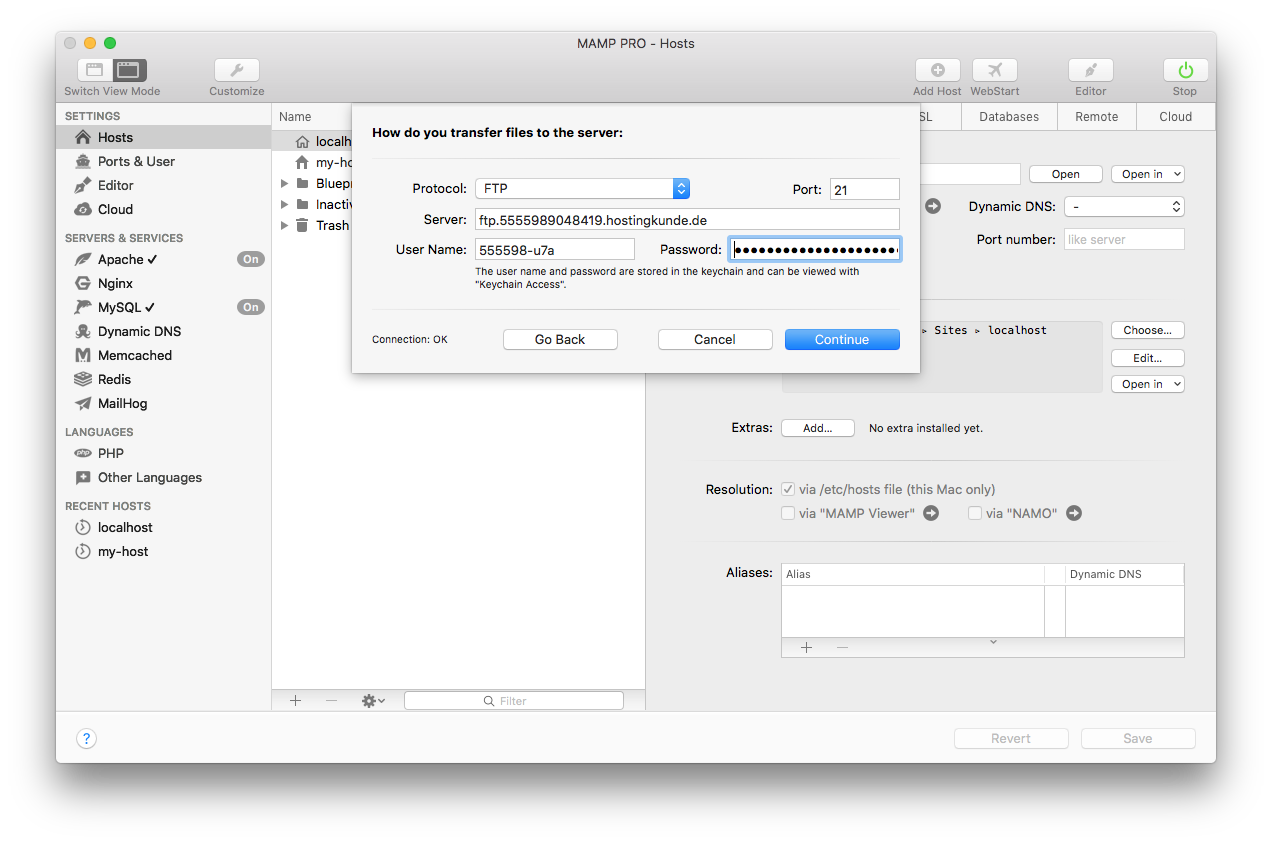Enable resolution via NAMO
Screen dimensions: 1272x843
click(974, 513)
